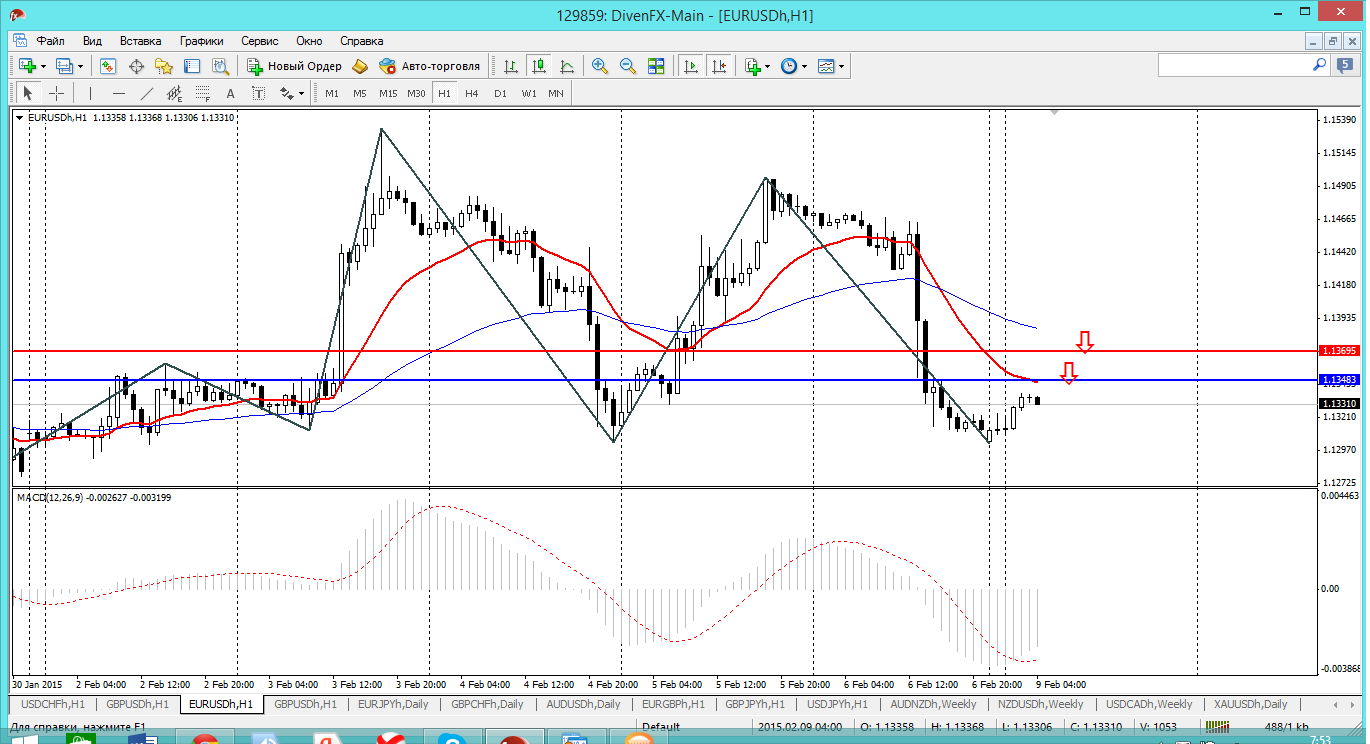Switch to the AUDNZDh,Weekly chart tab

coord(933,704)
